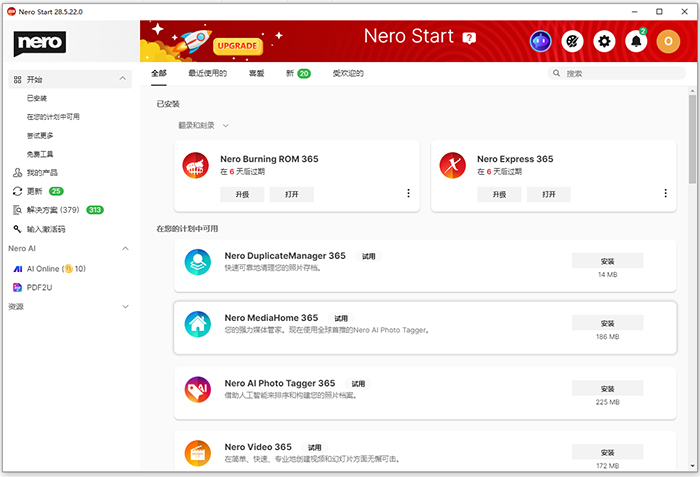Open the 翻录和刻录 category dropdown
This screenshot has width=700, height=477.
[x=204, y=126]
